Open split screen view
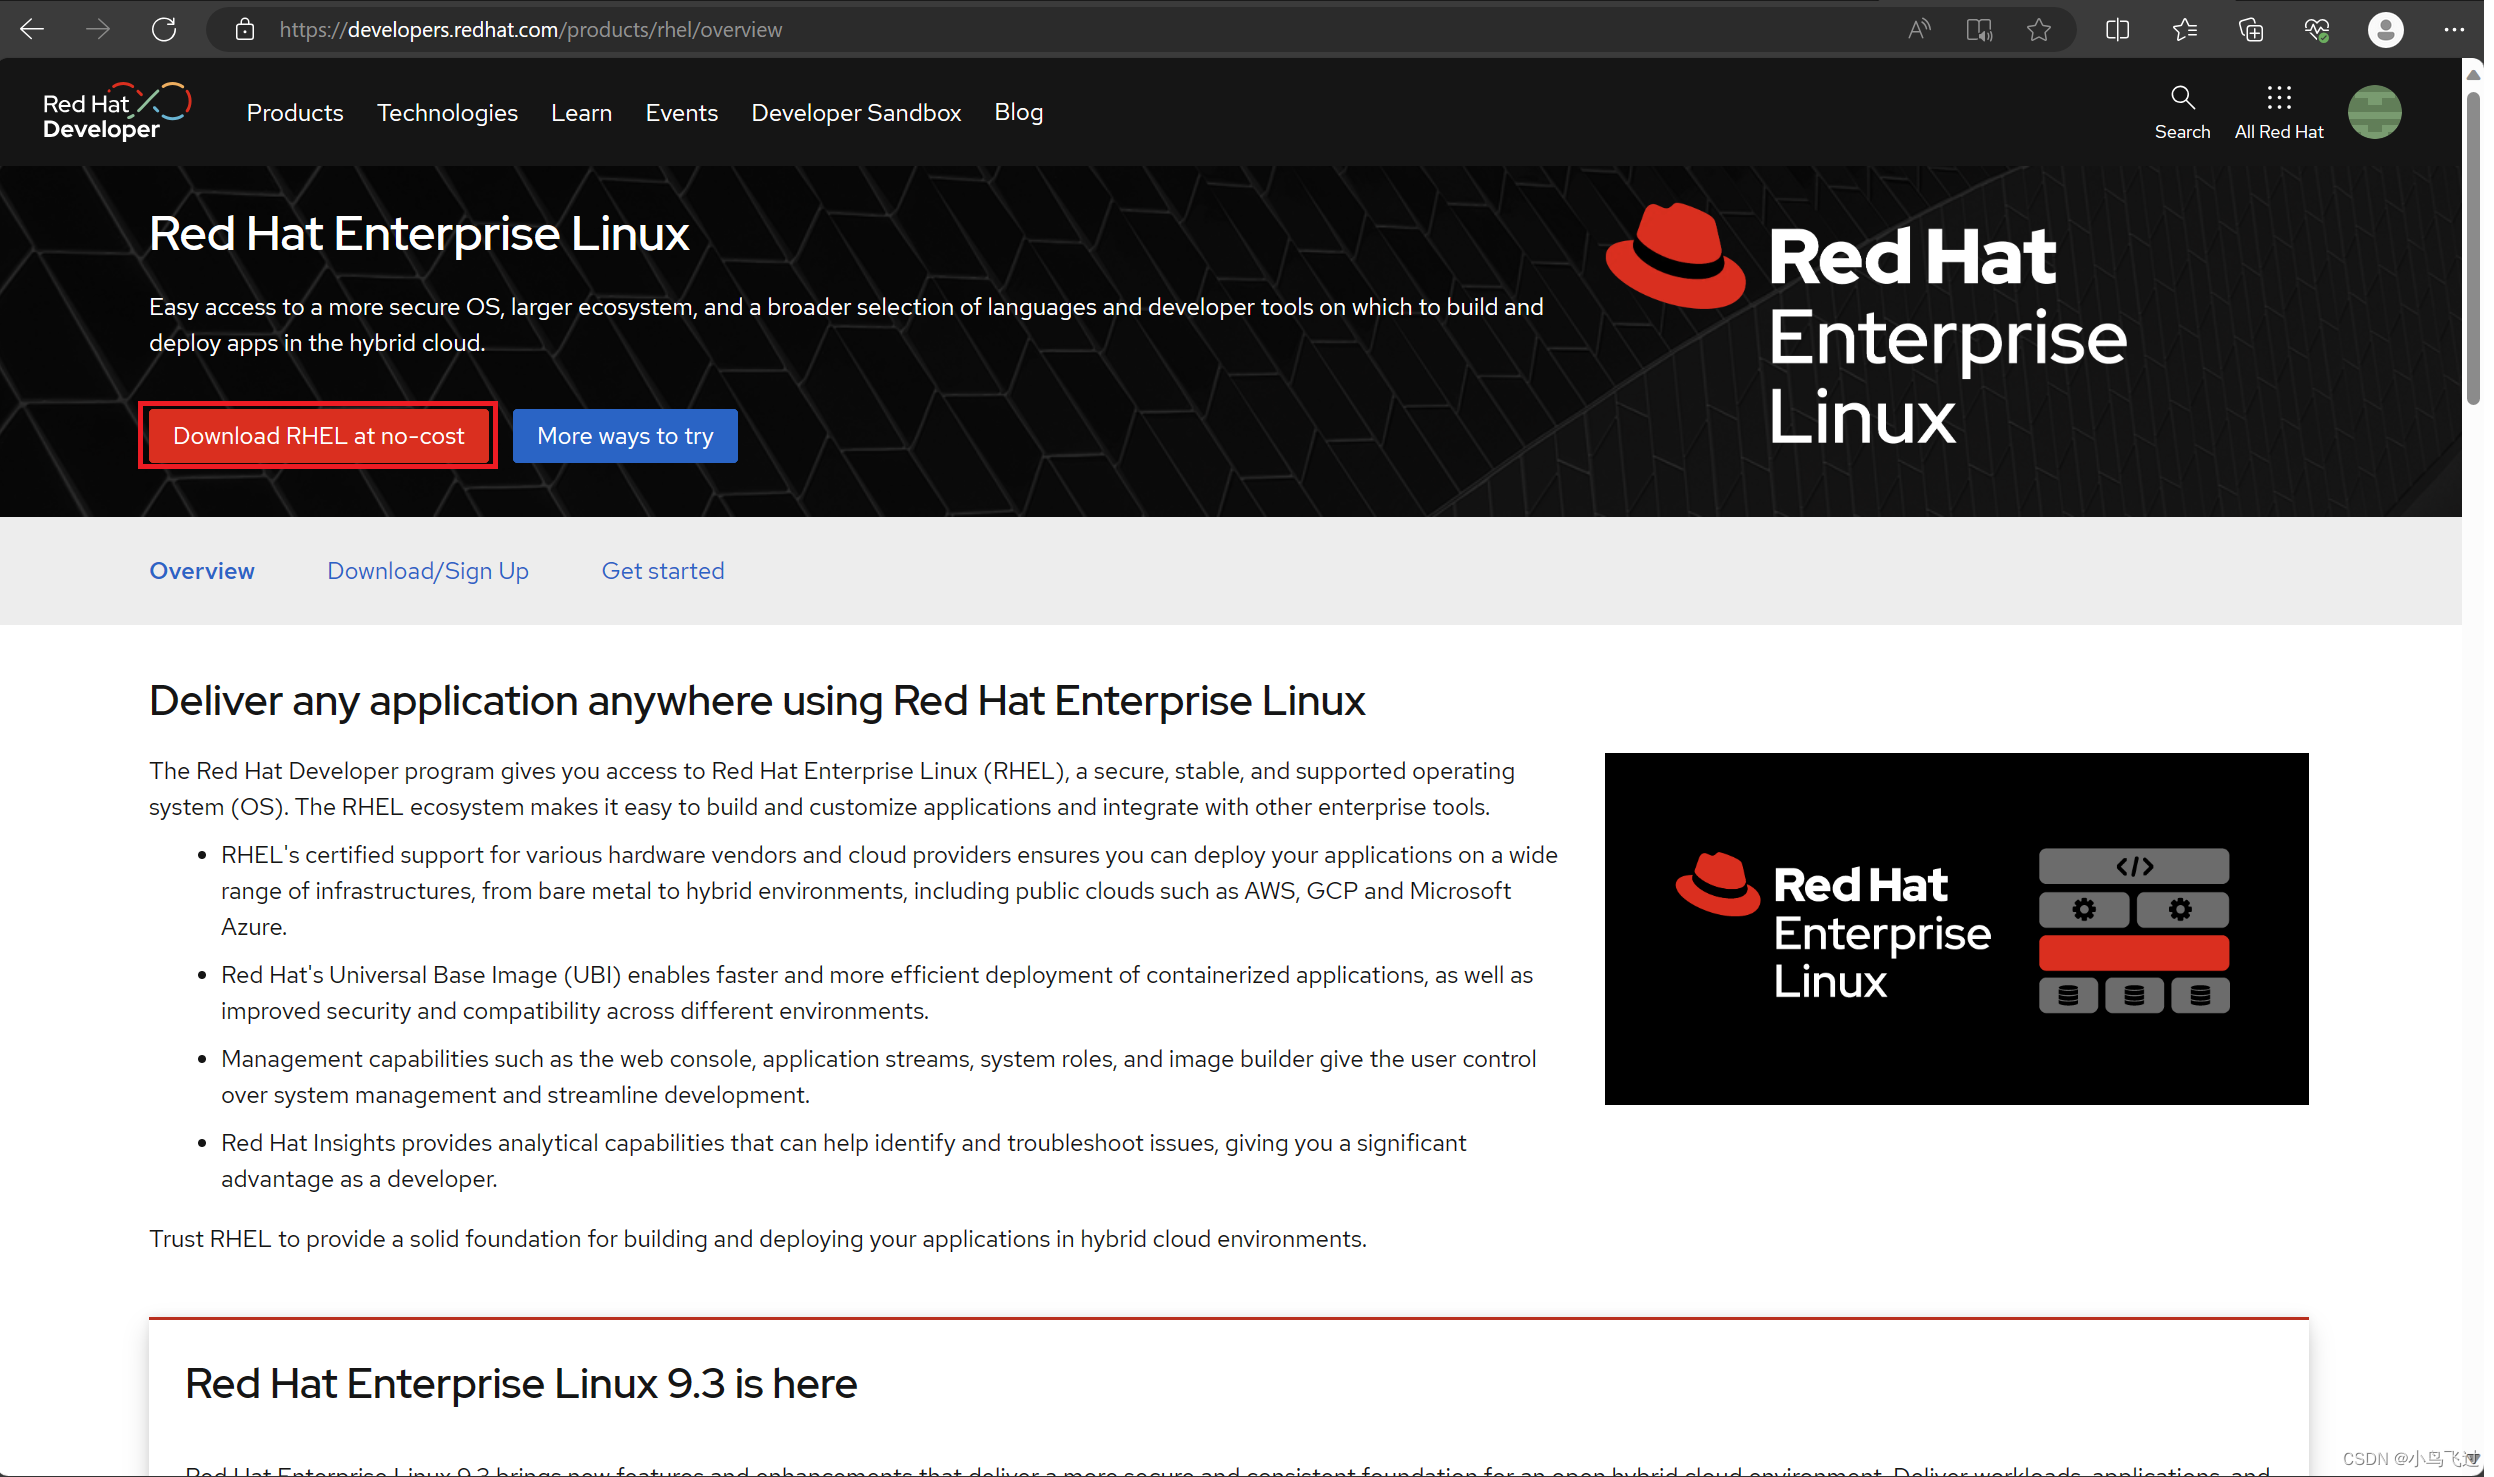Image resolution: width=2494 pixels, height=1477 pixels. (x=2118, y=29)
